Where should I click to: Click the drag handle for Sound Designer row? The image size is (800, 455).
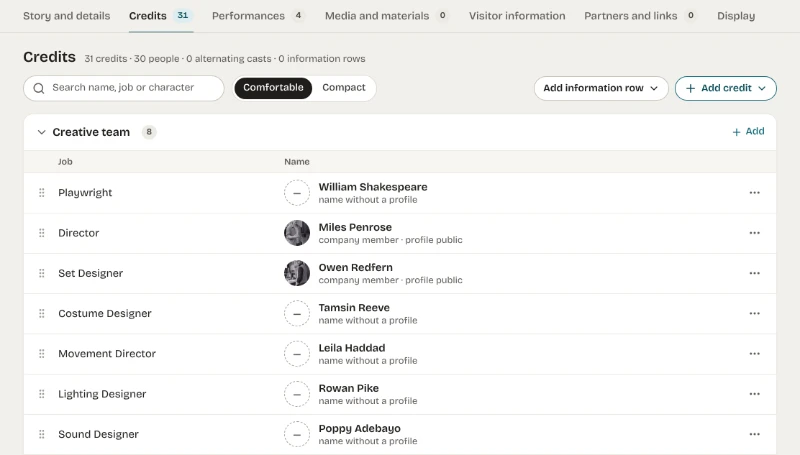[x=42, y=435]
